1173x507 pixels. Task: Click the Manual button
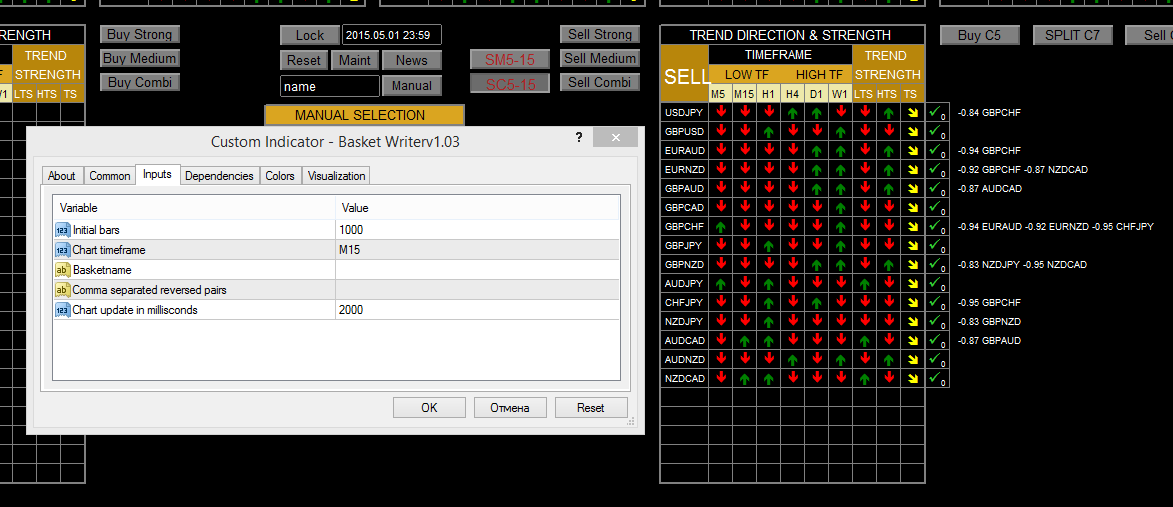(x=412, y=86)
